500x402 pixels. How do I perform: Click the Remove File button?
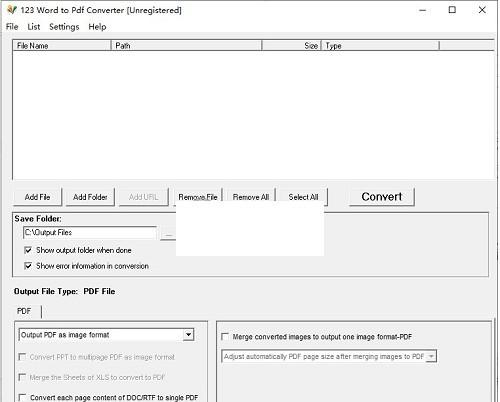pyautogui.click(x=198, y=197)
